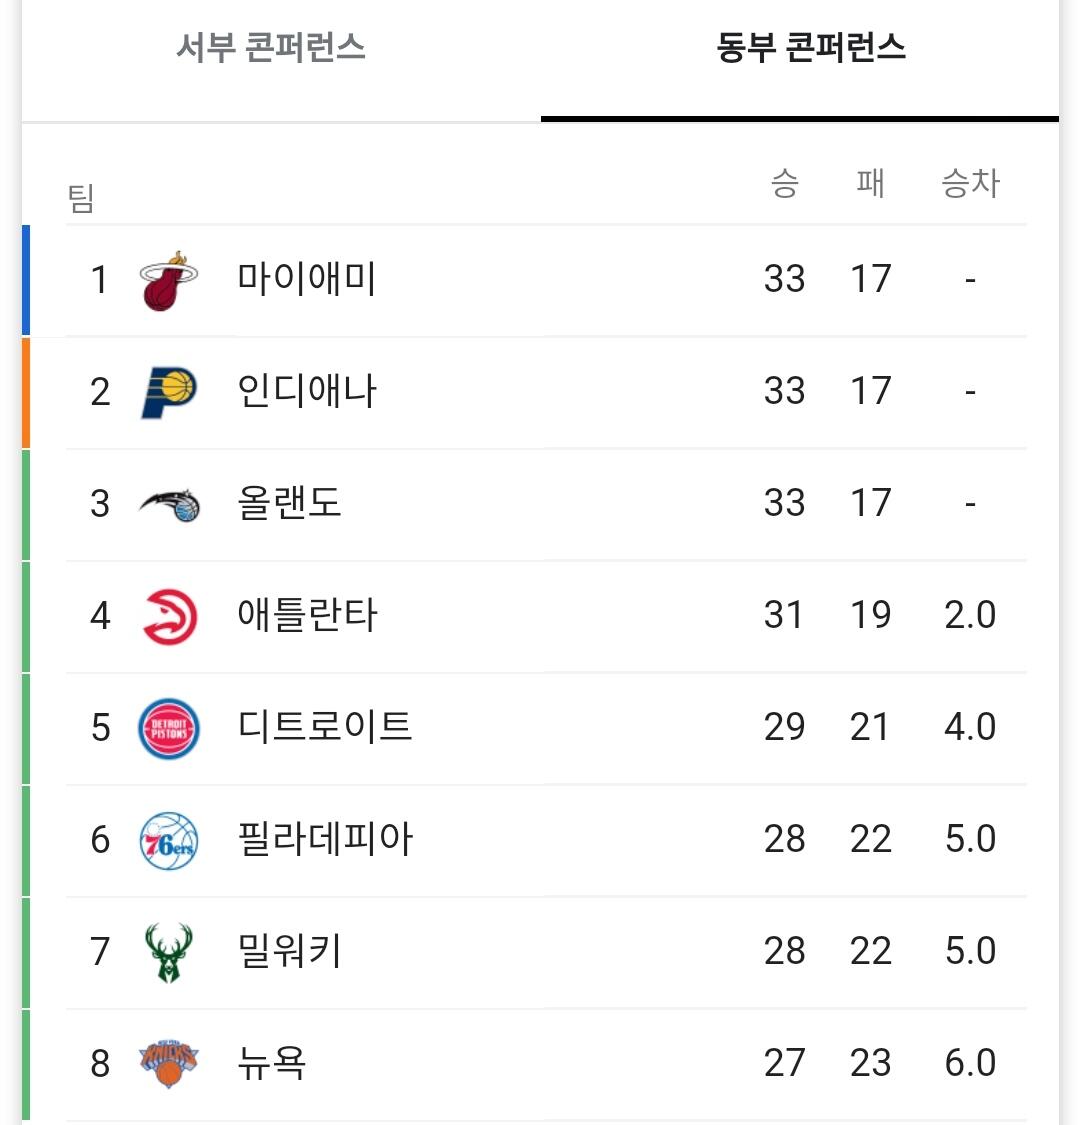The width and height of the screenshot is (1080, 1125).
Task: Click the Atlanta Hawks team logo
Action: [x=169, y=615]
